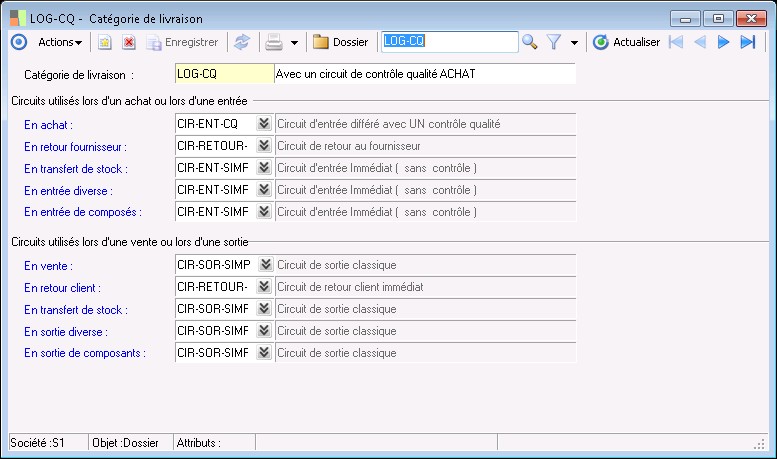
Task: Click the En sortie diverse link label
Action: tap(65, 332)
